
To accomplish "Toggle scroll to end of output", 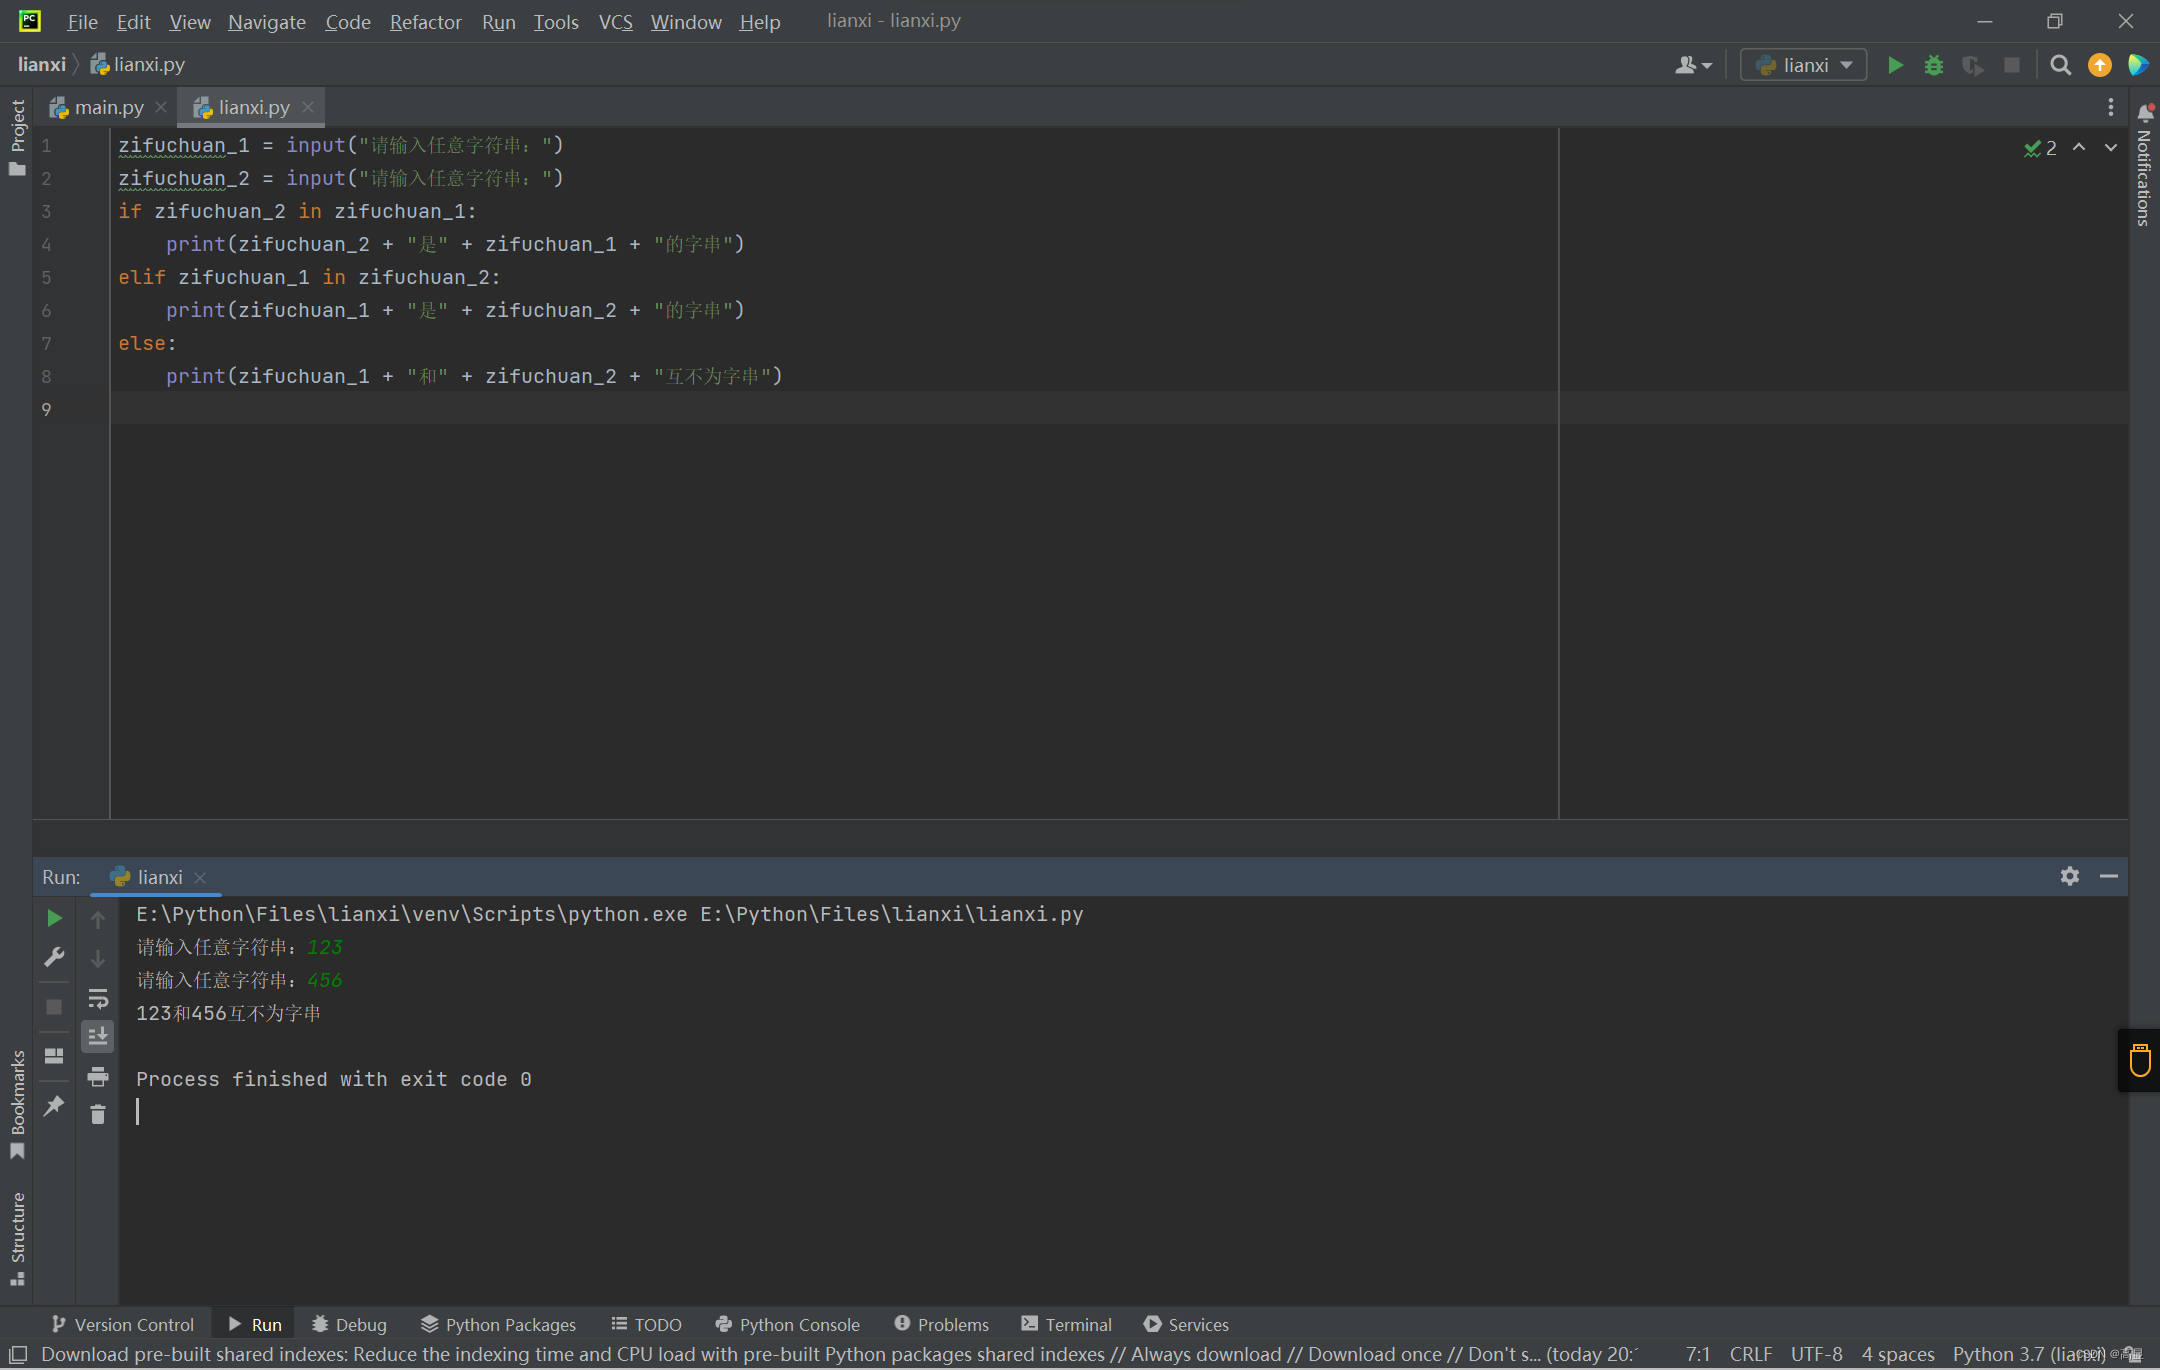I will pos(97,1037).
